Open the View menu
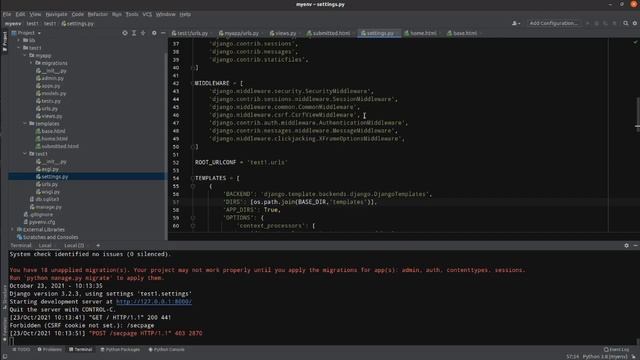The height and width of the screenshot is (360, 640). click(35, 14)
